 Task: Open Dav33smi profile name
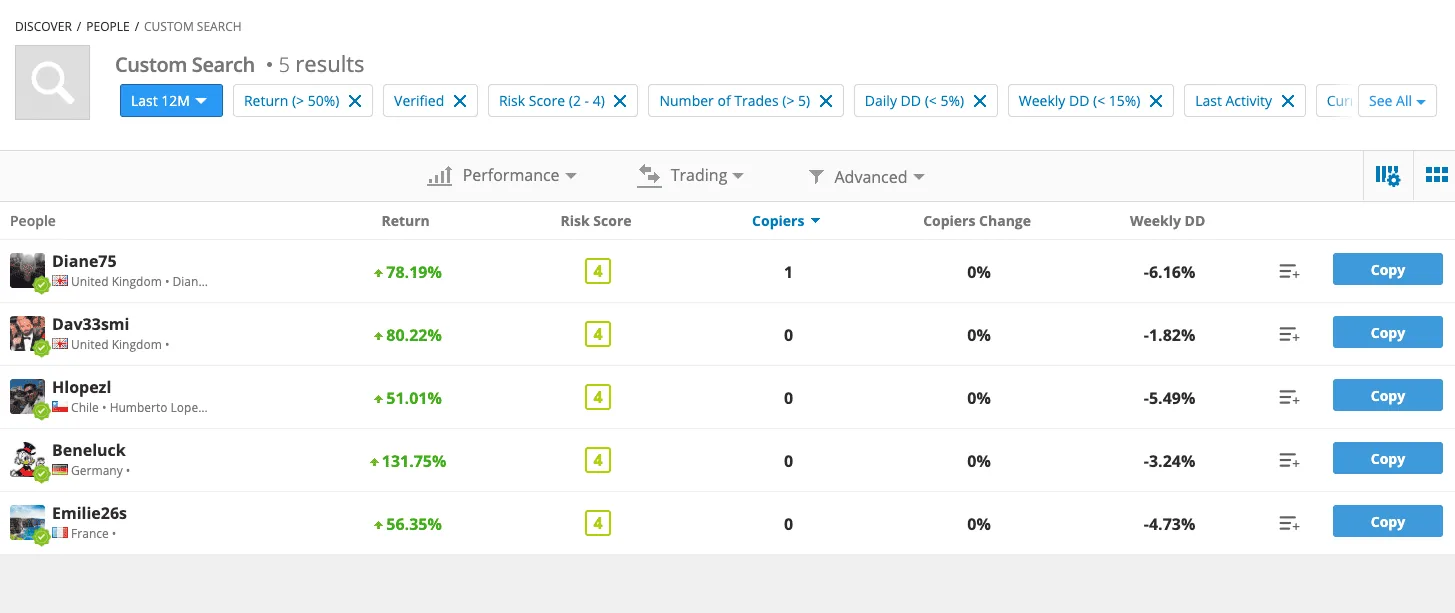(x=91, y=325)
